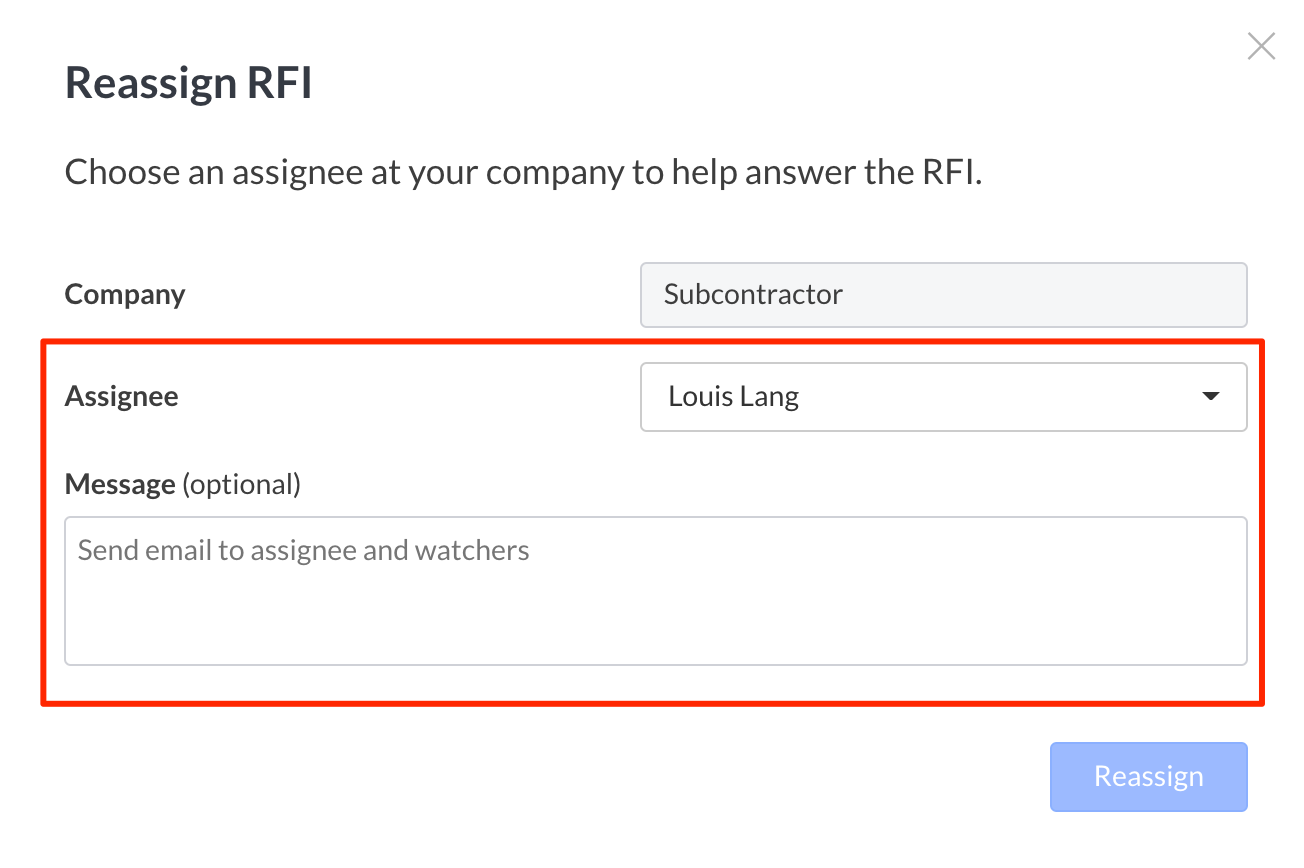Click the Assignee field label
Viewport: 1304px width, 868px height.
point(122,397)
